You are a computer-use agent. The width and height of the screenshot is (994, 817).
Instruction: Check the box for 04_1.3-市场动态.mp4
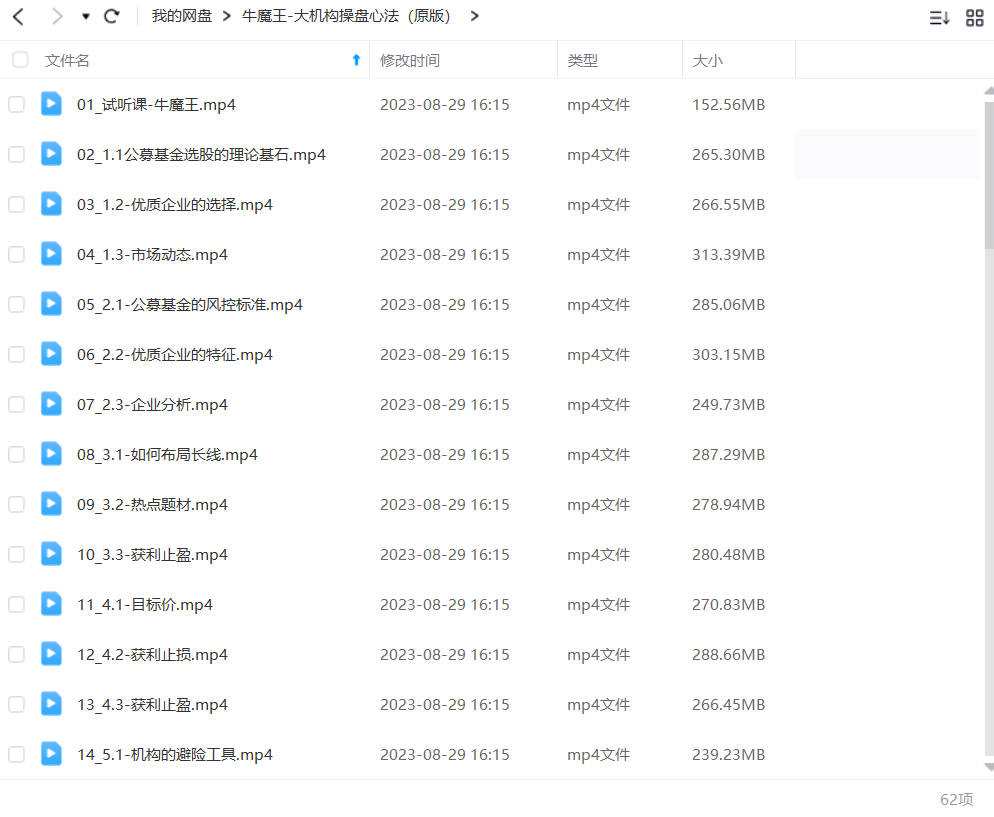16,254
